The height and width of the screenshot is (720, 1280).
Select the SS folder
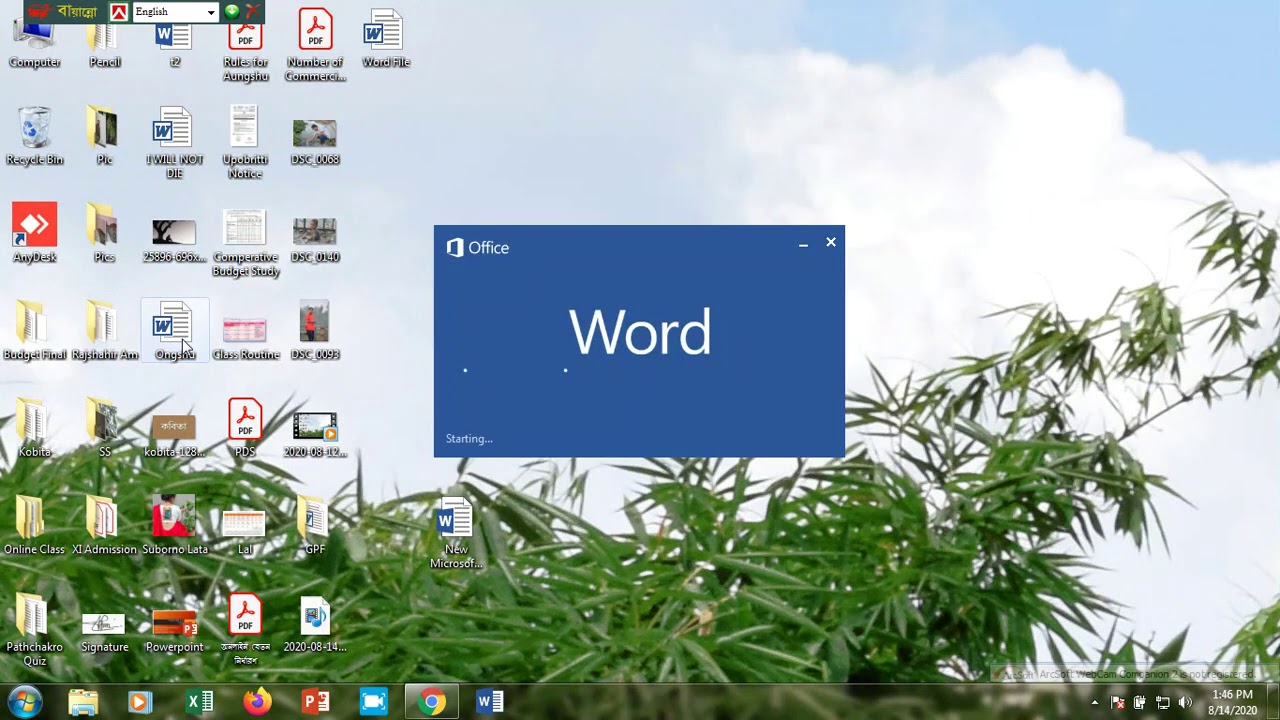104,427
